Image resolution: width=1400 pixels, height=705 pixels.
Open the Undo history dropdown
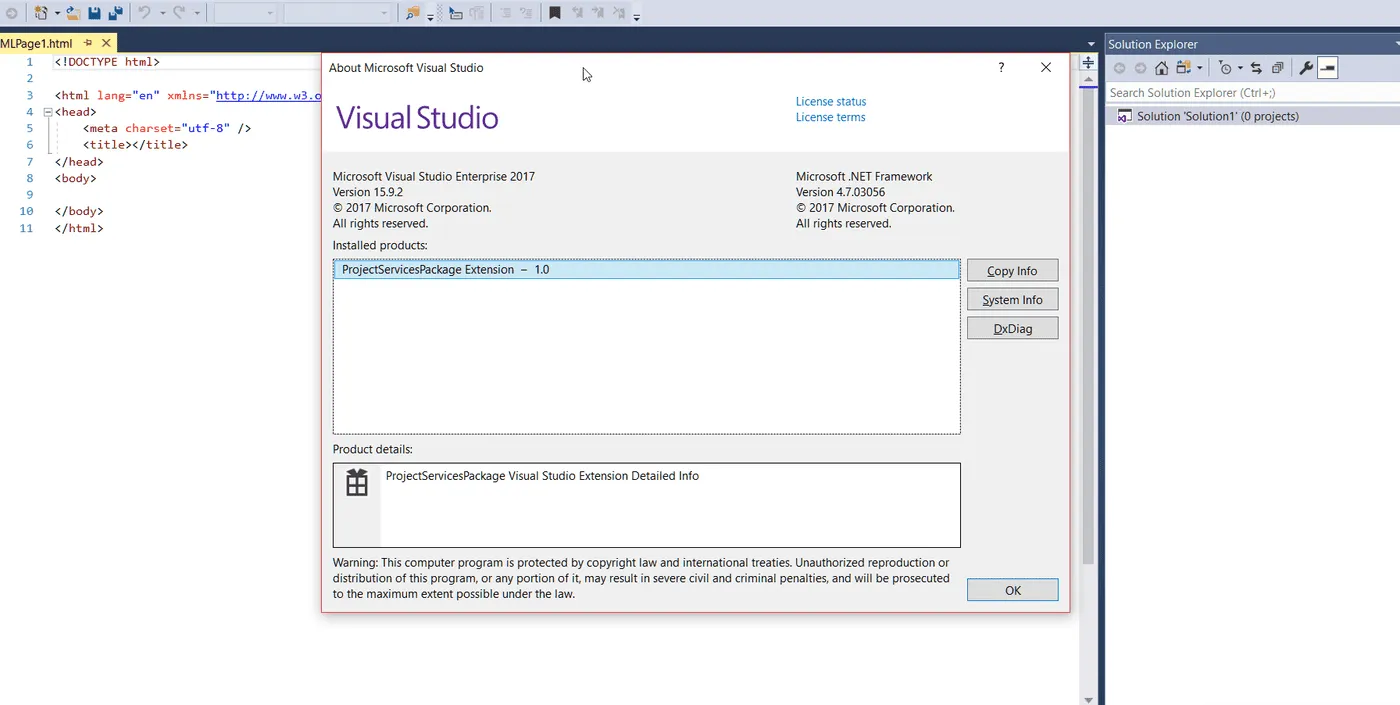[x=163, y=12]
